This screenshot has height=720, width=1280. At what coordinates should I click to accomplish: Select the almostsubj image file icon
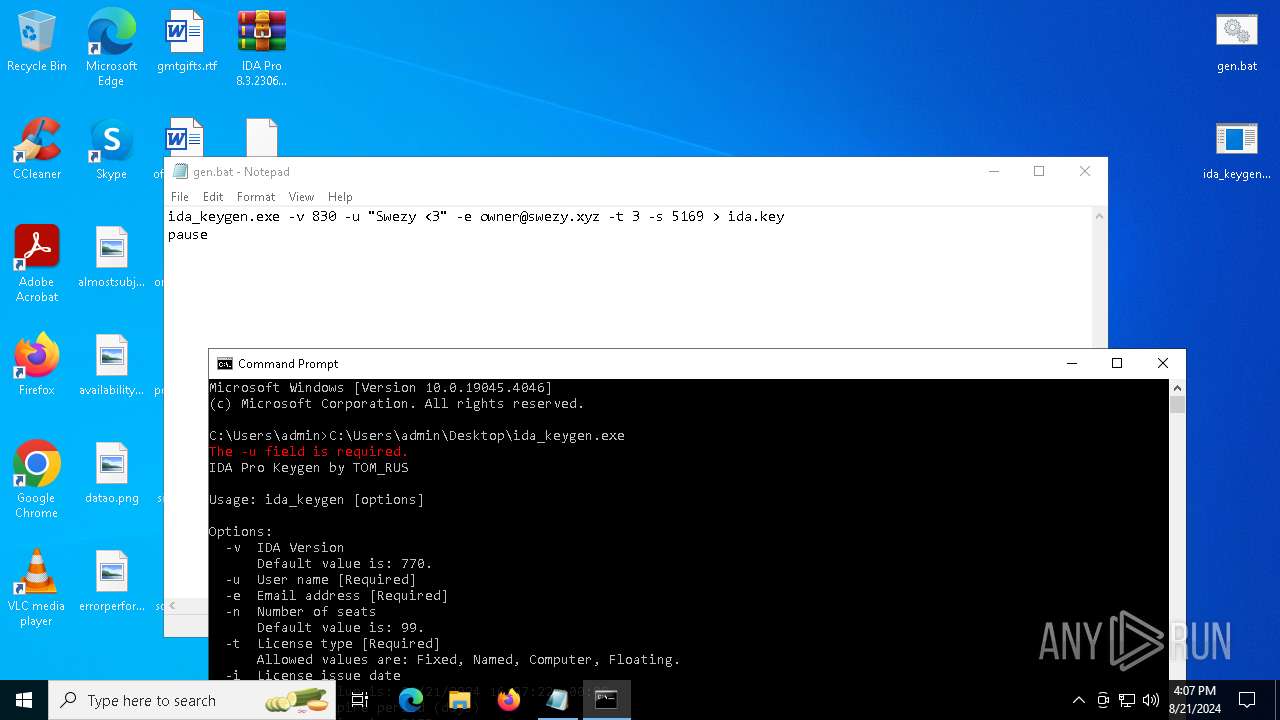coord(111,257)
